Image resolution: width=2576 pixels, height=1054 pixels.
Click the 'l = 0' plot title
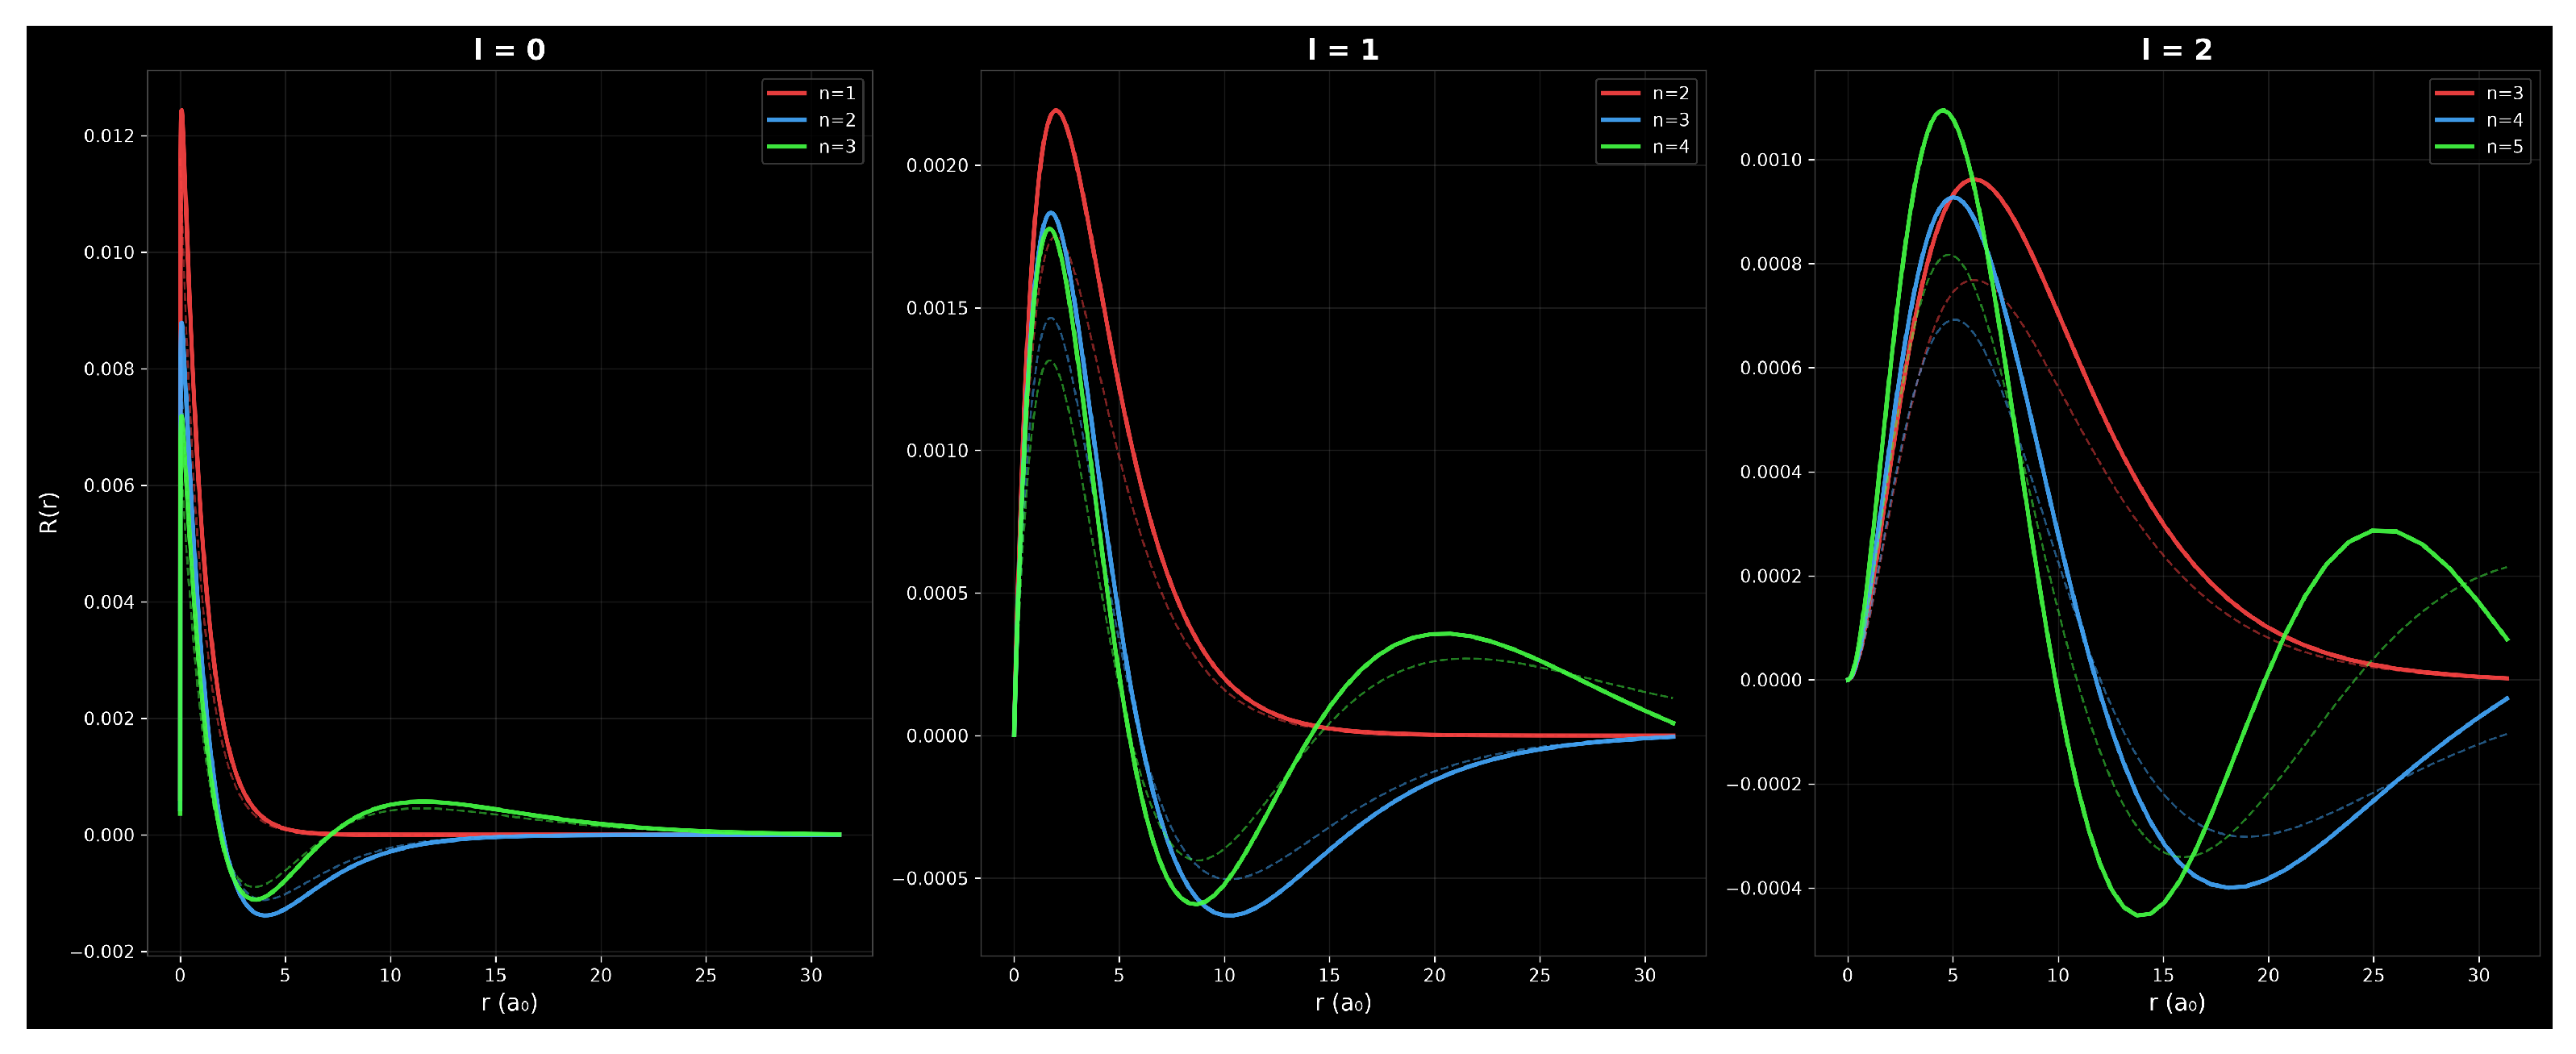click(510, 50)
